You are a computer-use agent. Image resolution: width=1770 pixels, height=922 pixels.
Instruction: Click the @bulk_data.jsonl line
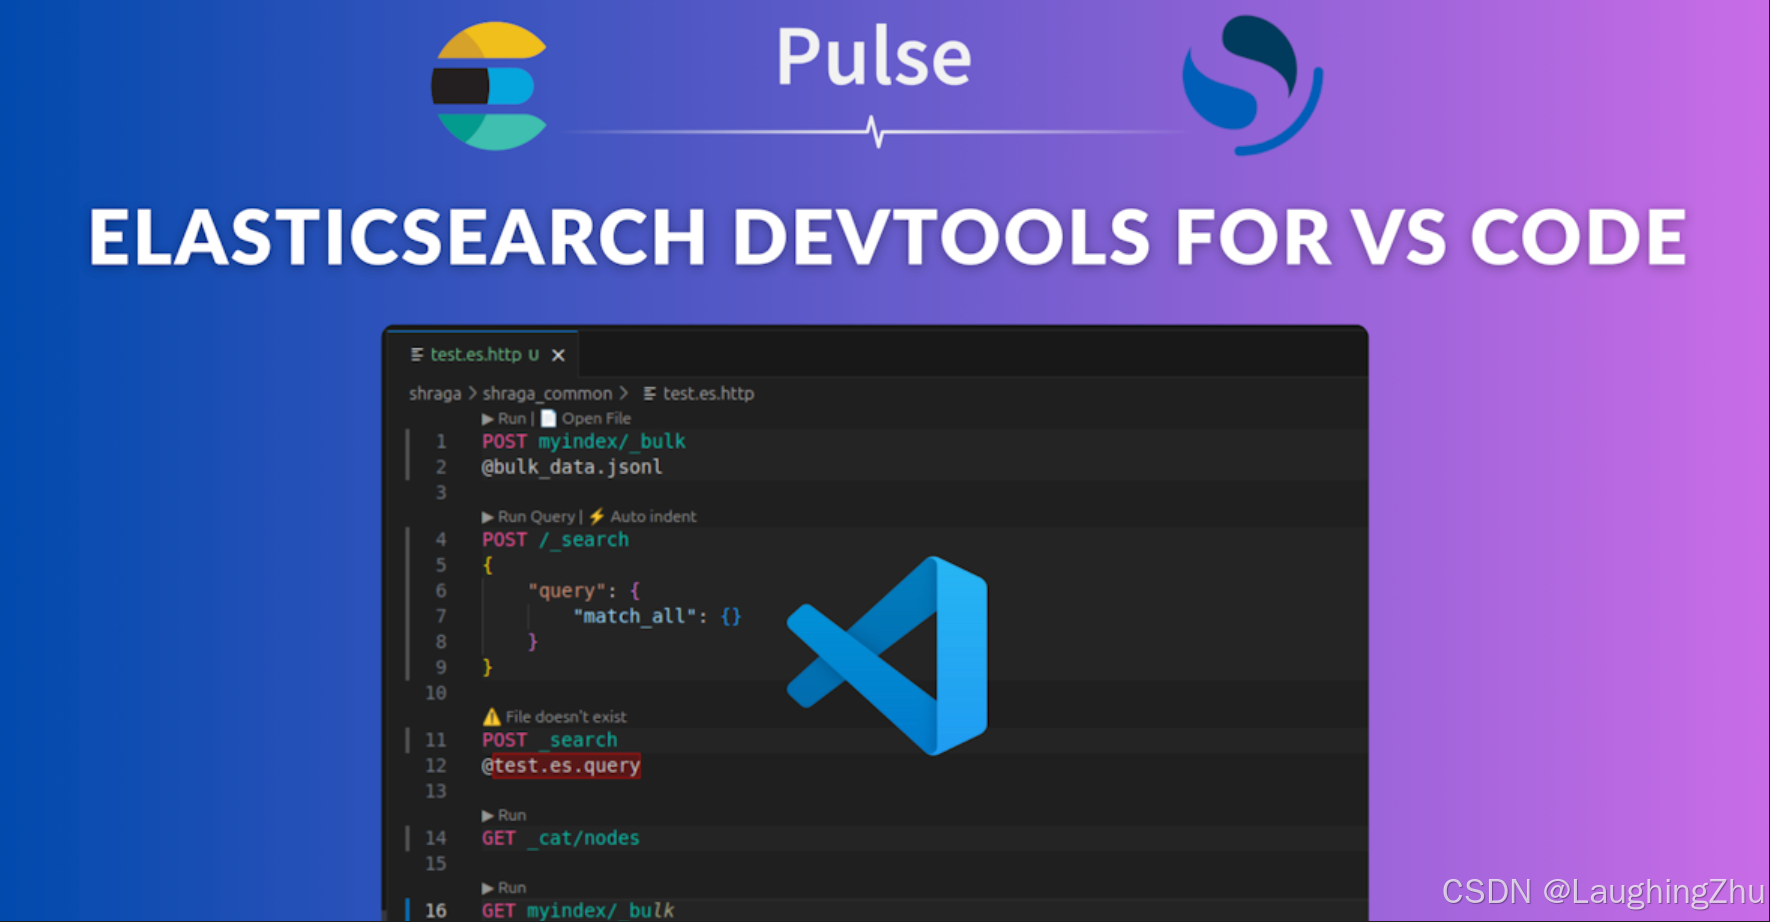click(572, 466)
